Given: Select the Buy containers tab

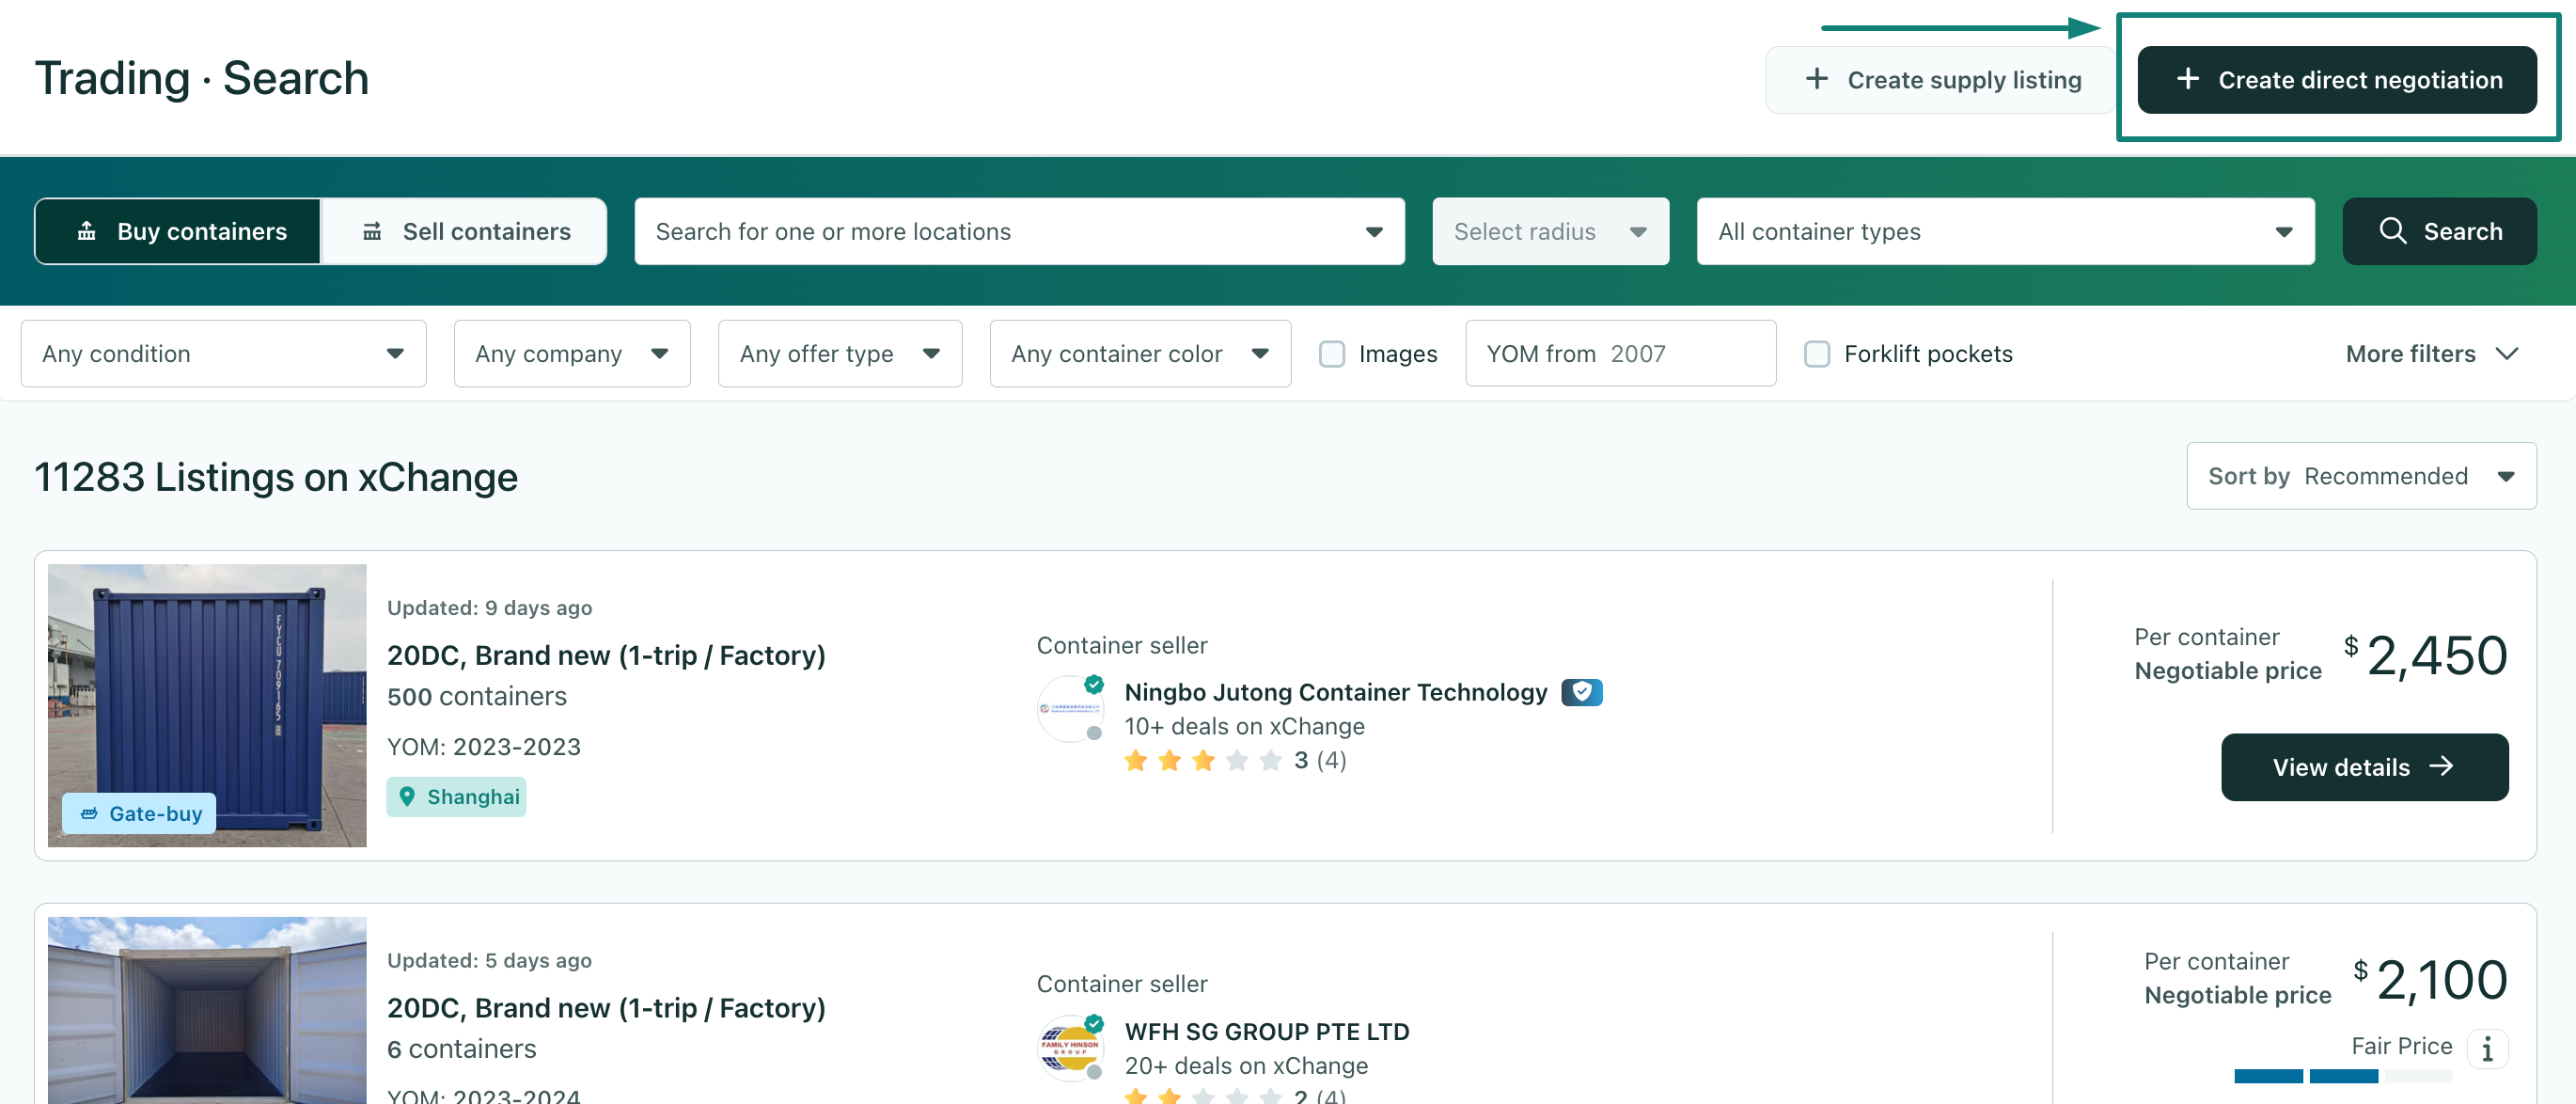Looking at the screenshot, I should click(x=178, y=231).
